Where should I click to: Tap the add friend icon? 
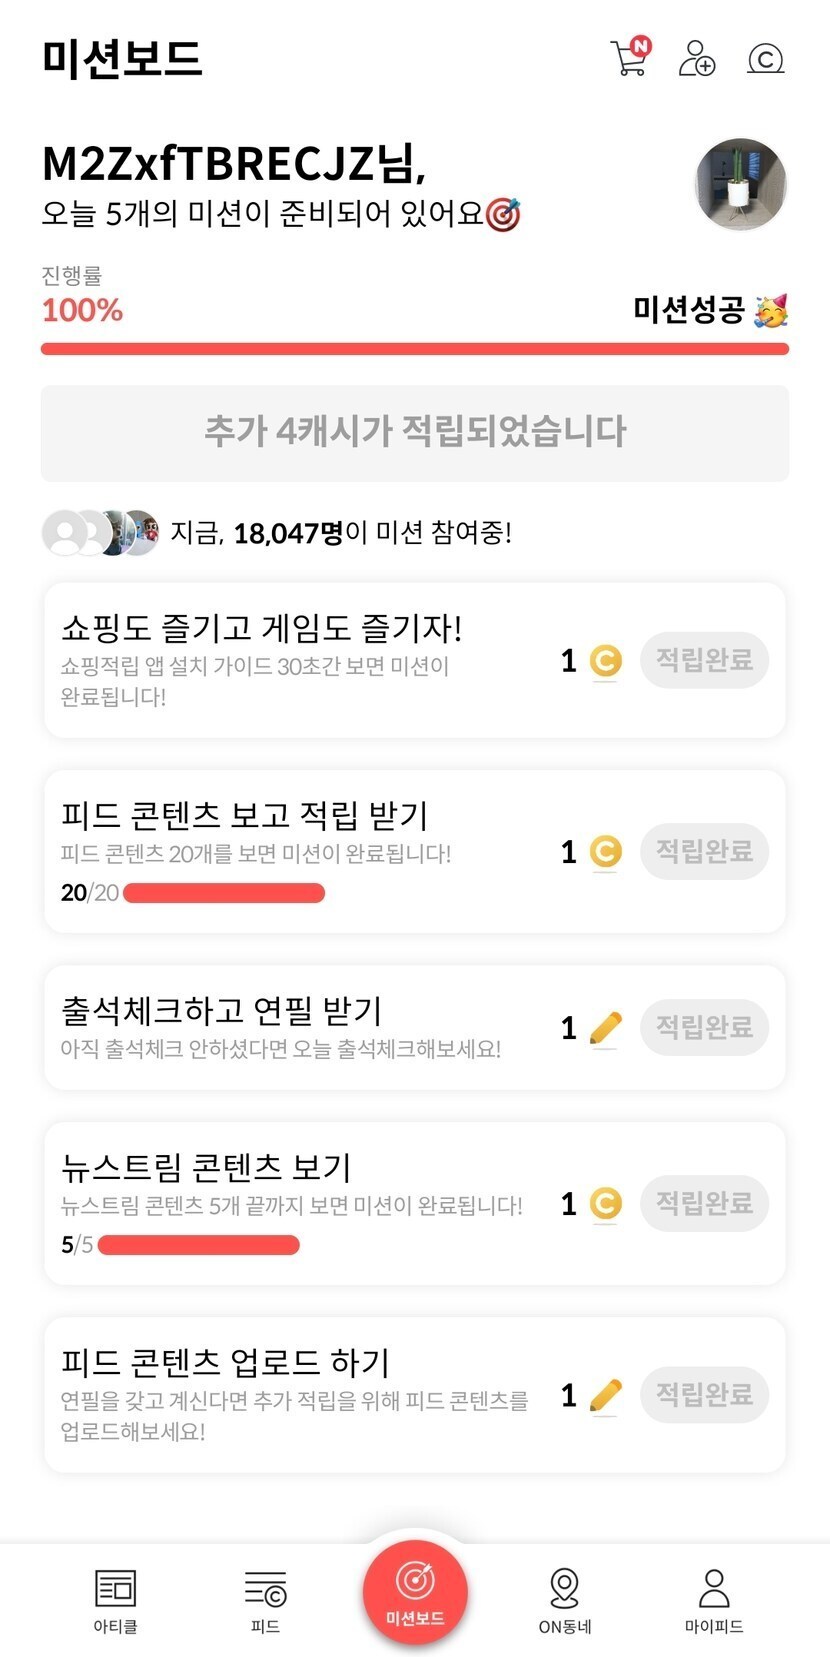[696, 58]
